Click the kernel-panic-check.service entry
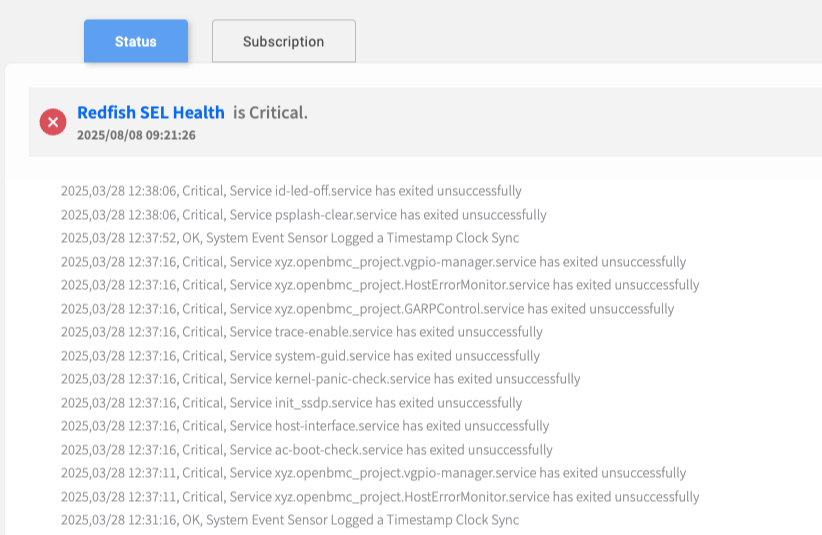This screenshot has width=822, height=535. coord(321,379)
